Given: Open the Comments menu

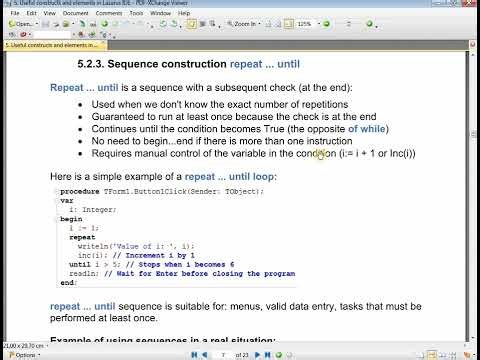Looking at the screenshot, I should click(109, 13).
